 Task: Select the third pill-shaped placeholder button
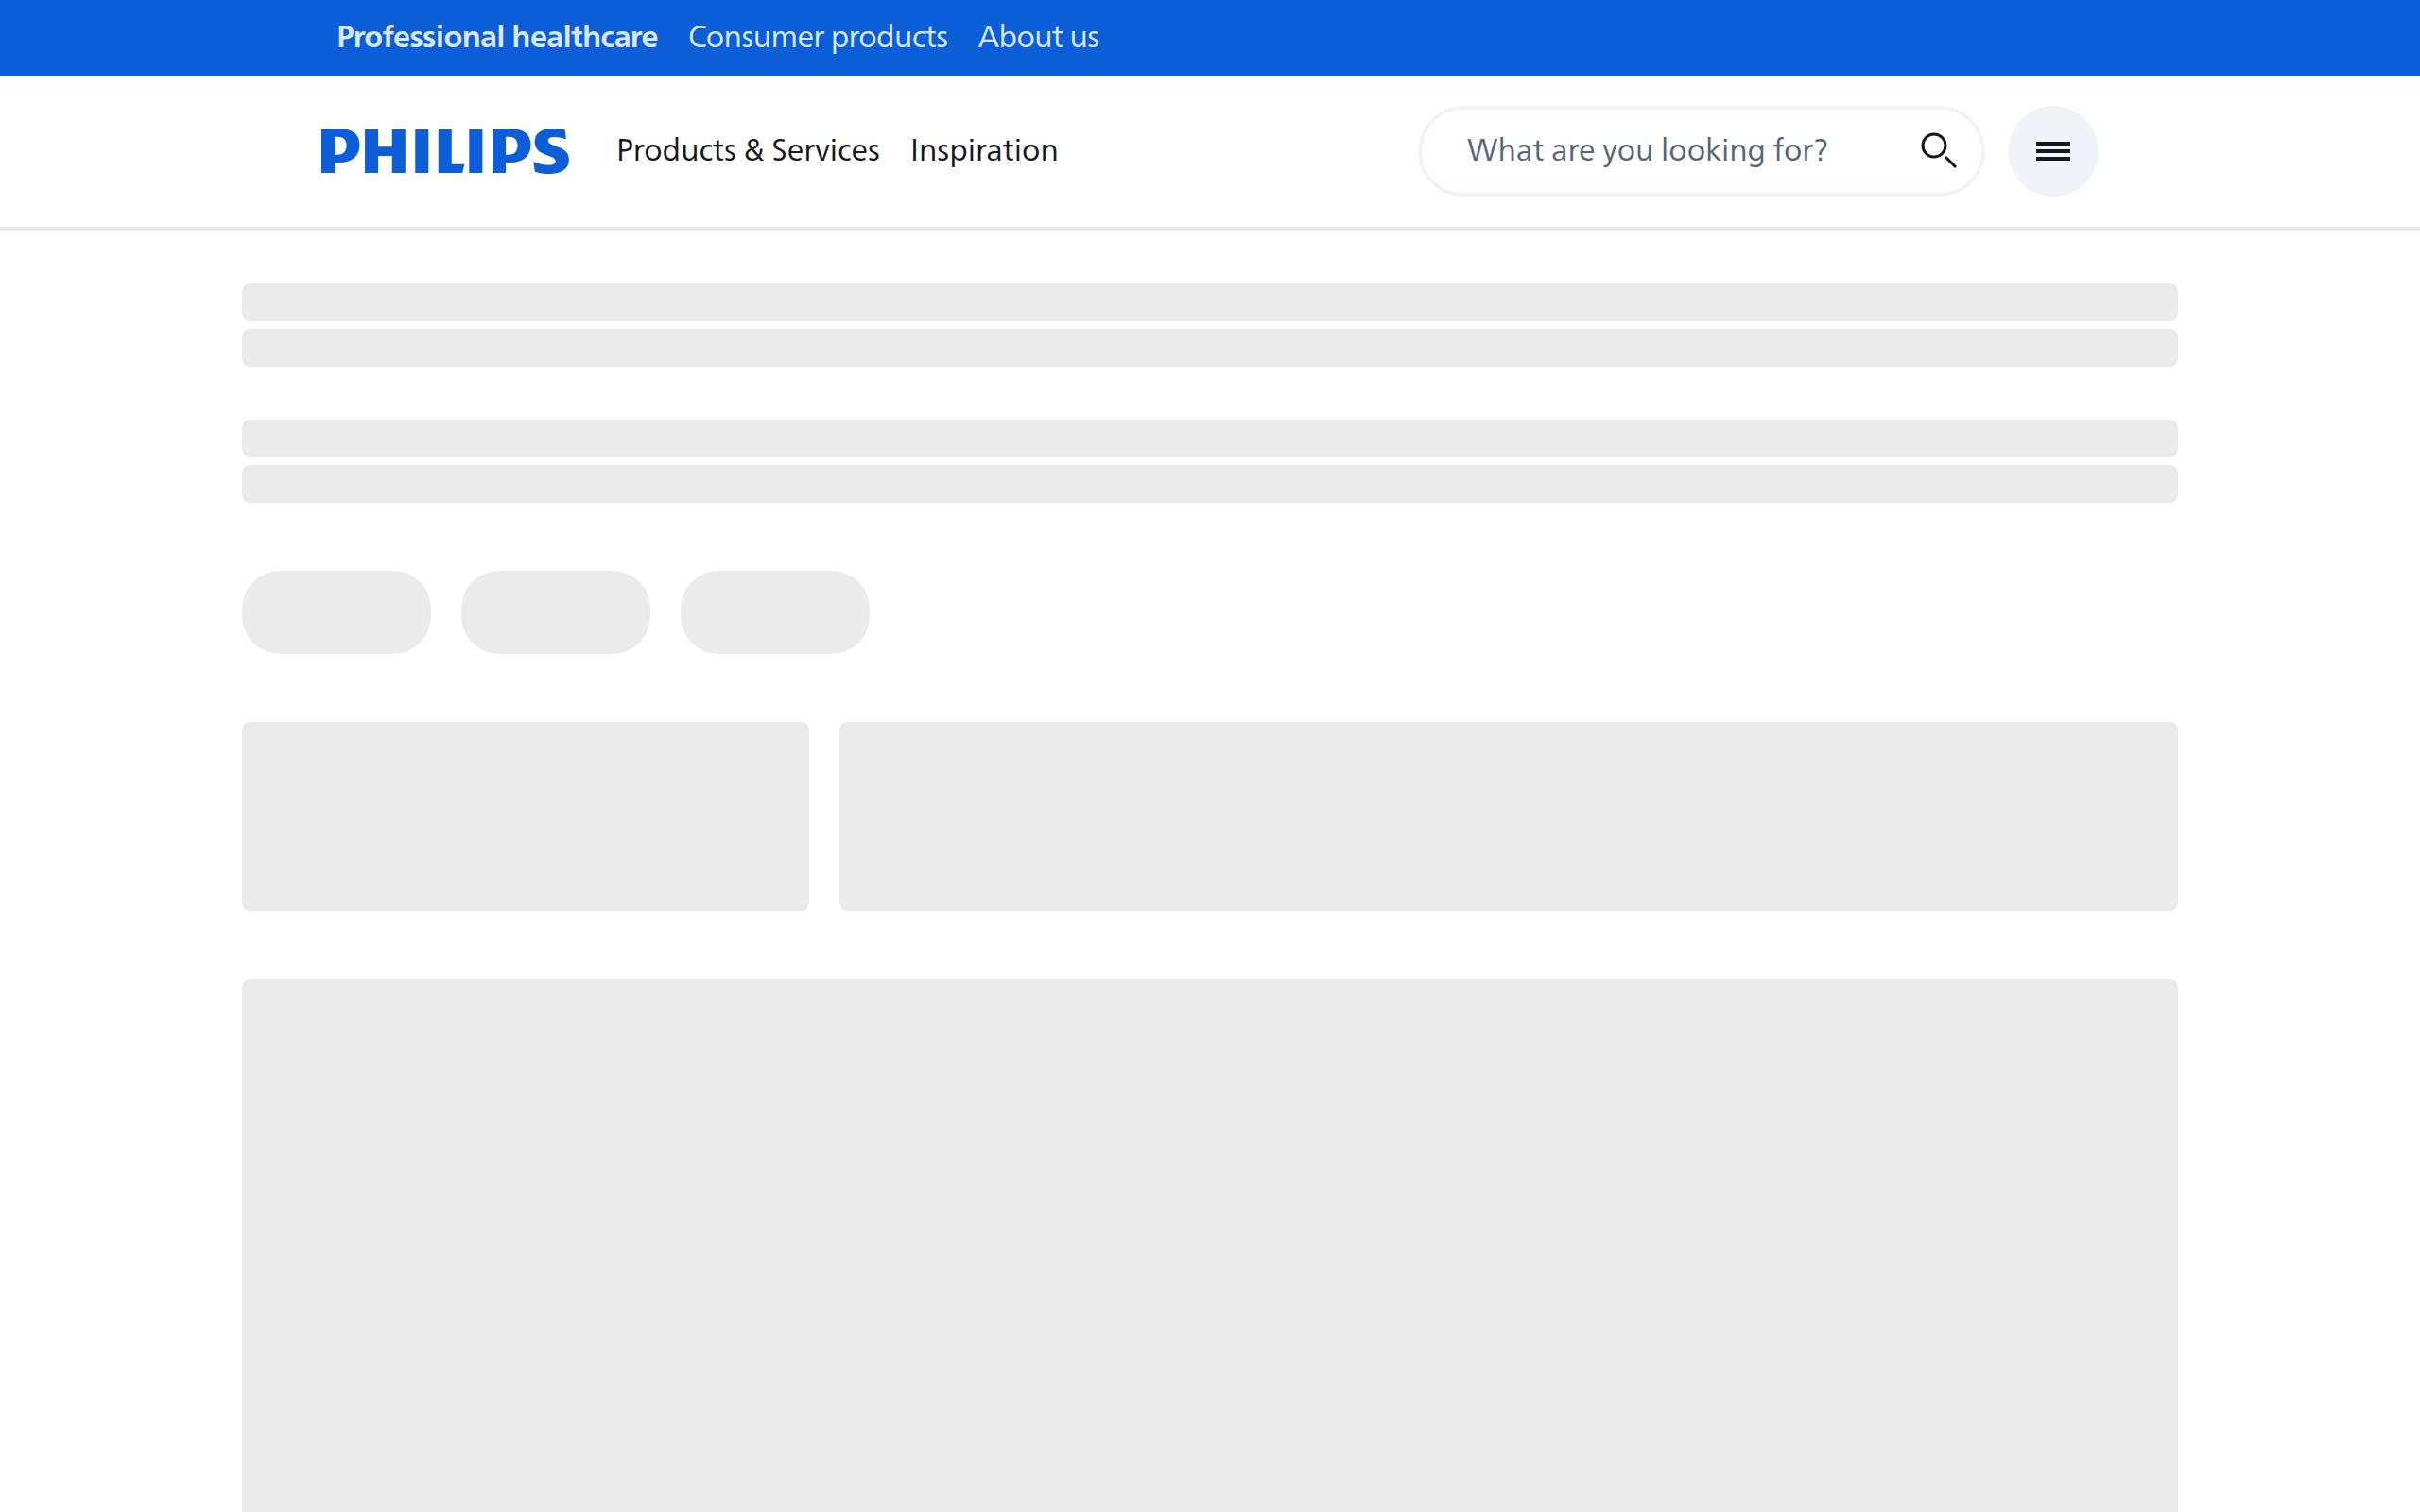[x=774, y=612]
